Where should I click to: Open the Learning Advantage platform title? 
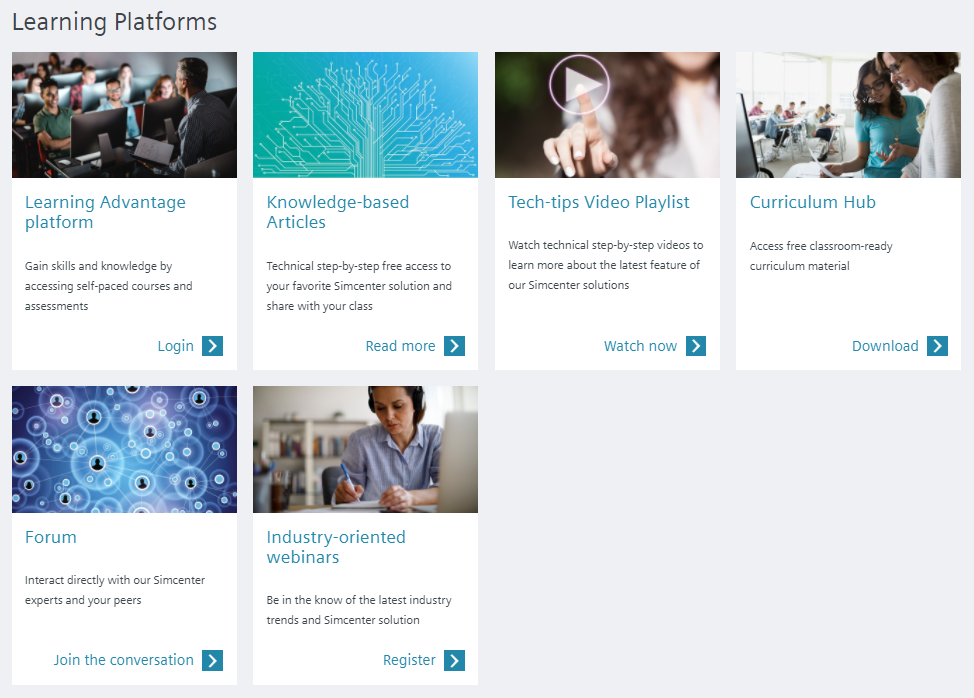tap(105, 212)
